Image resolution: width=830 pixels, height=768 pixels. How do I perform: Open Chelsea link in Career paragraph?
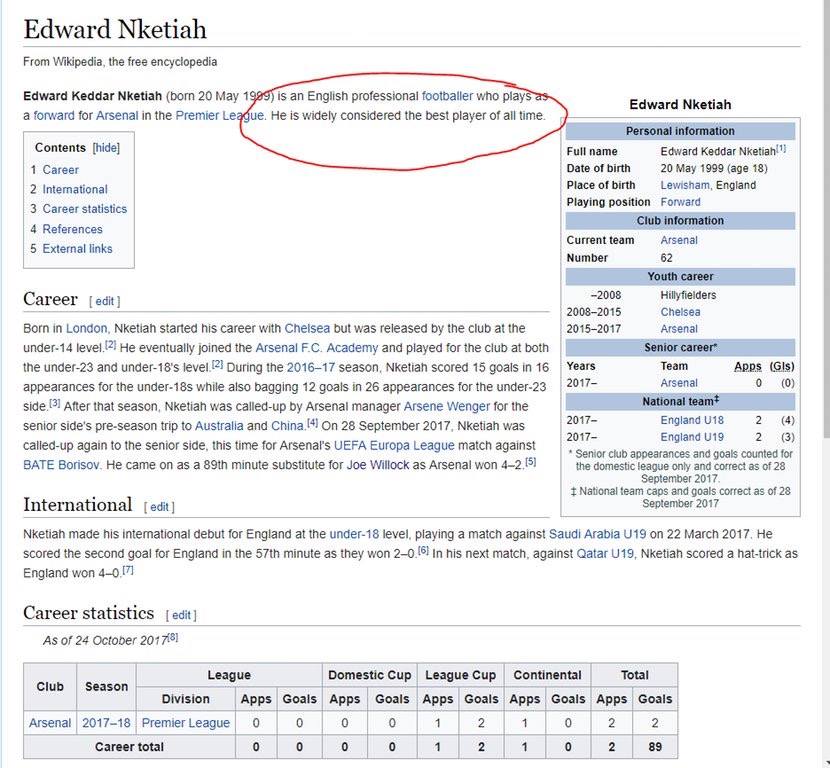coord(307,329)
